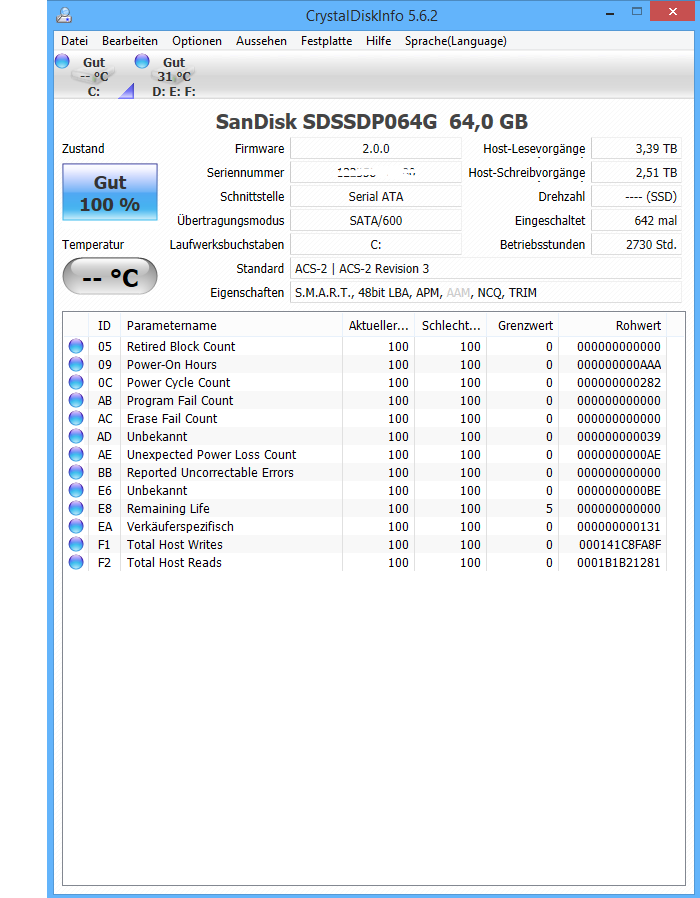
Task: Click the Host-Schreibvorgänge value 2,51 TB
Action: 636,172
